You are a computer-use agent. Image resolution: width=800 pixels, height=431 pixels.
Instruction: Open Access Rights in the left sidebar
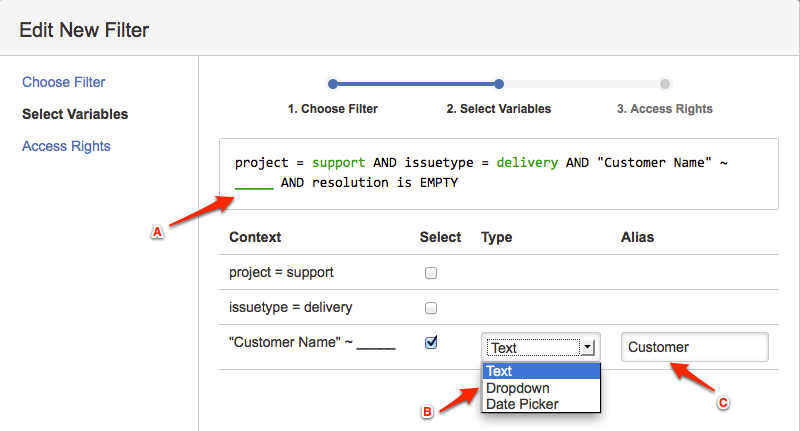click(x=66, y=146)
